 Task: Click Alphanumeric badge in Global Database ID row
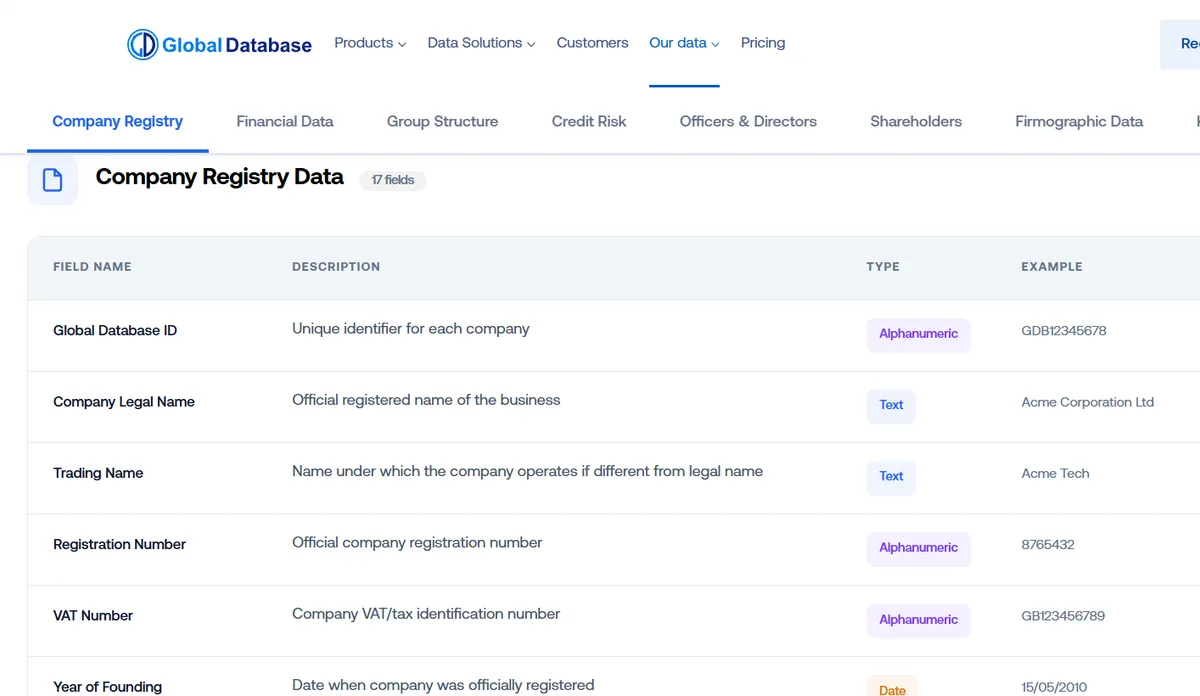(918, 334)
